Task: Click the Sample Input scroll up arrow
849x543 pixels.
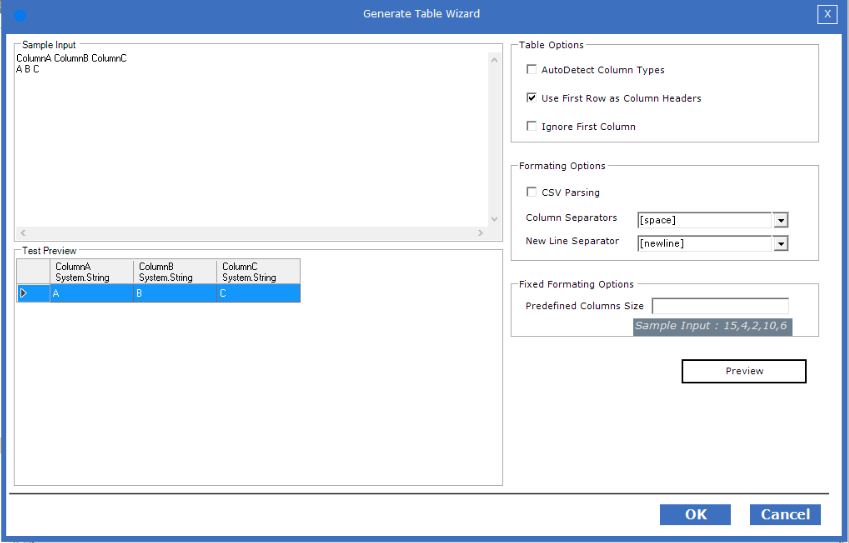Action: click(493, 60)
